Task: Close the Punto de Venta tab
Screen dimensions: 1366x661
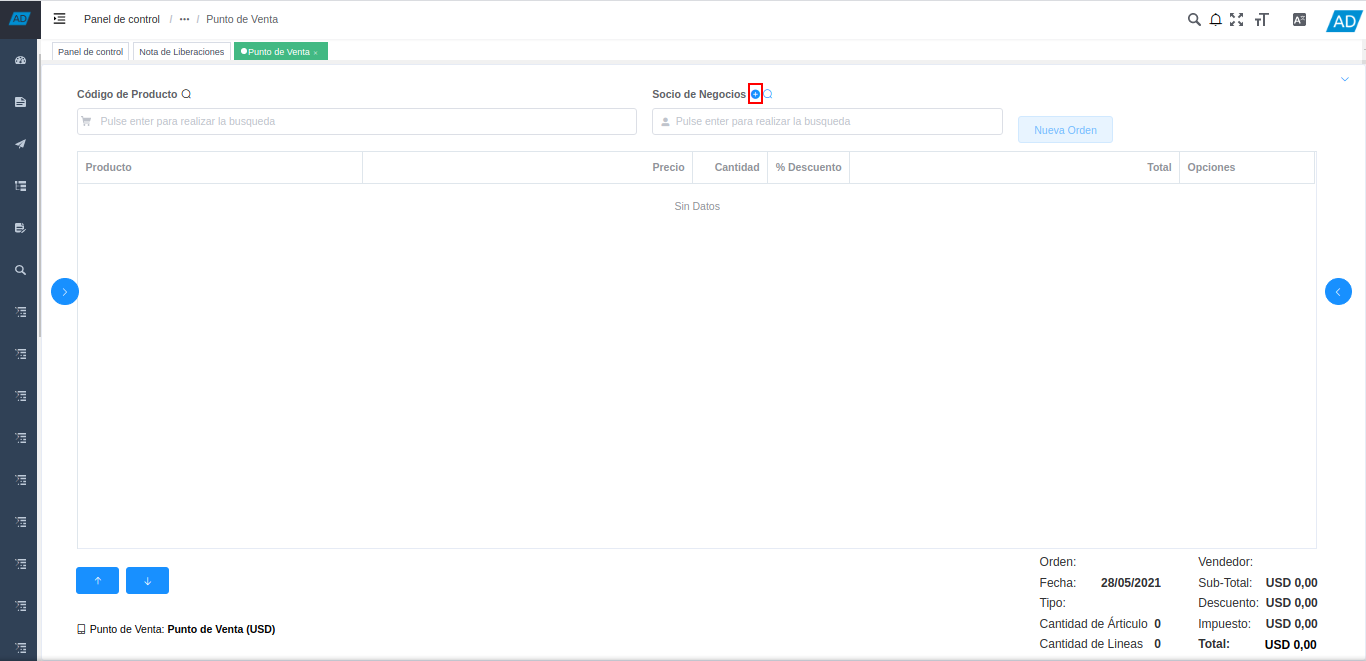Action: 316,53
